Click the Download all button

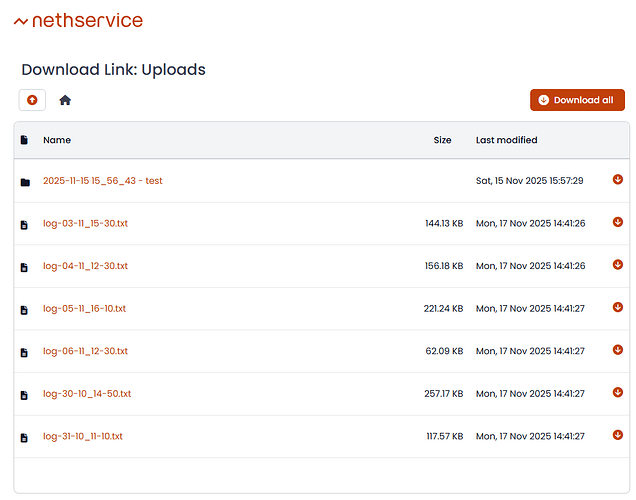(x=577, y=100)
